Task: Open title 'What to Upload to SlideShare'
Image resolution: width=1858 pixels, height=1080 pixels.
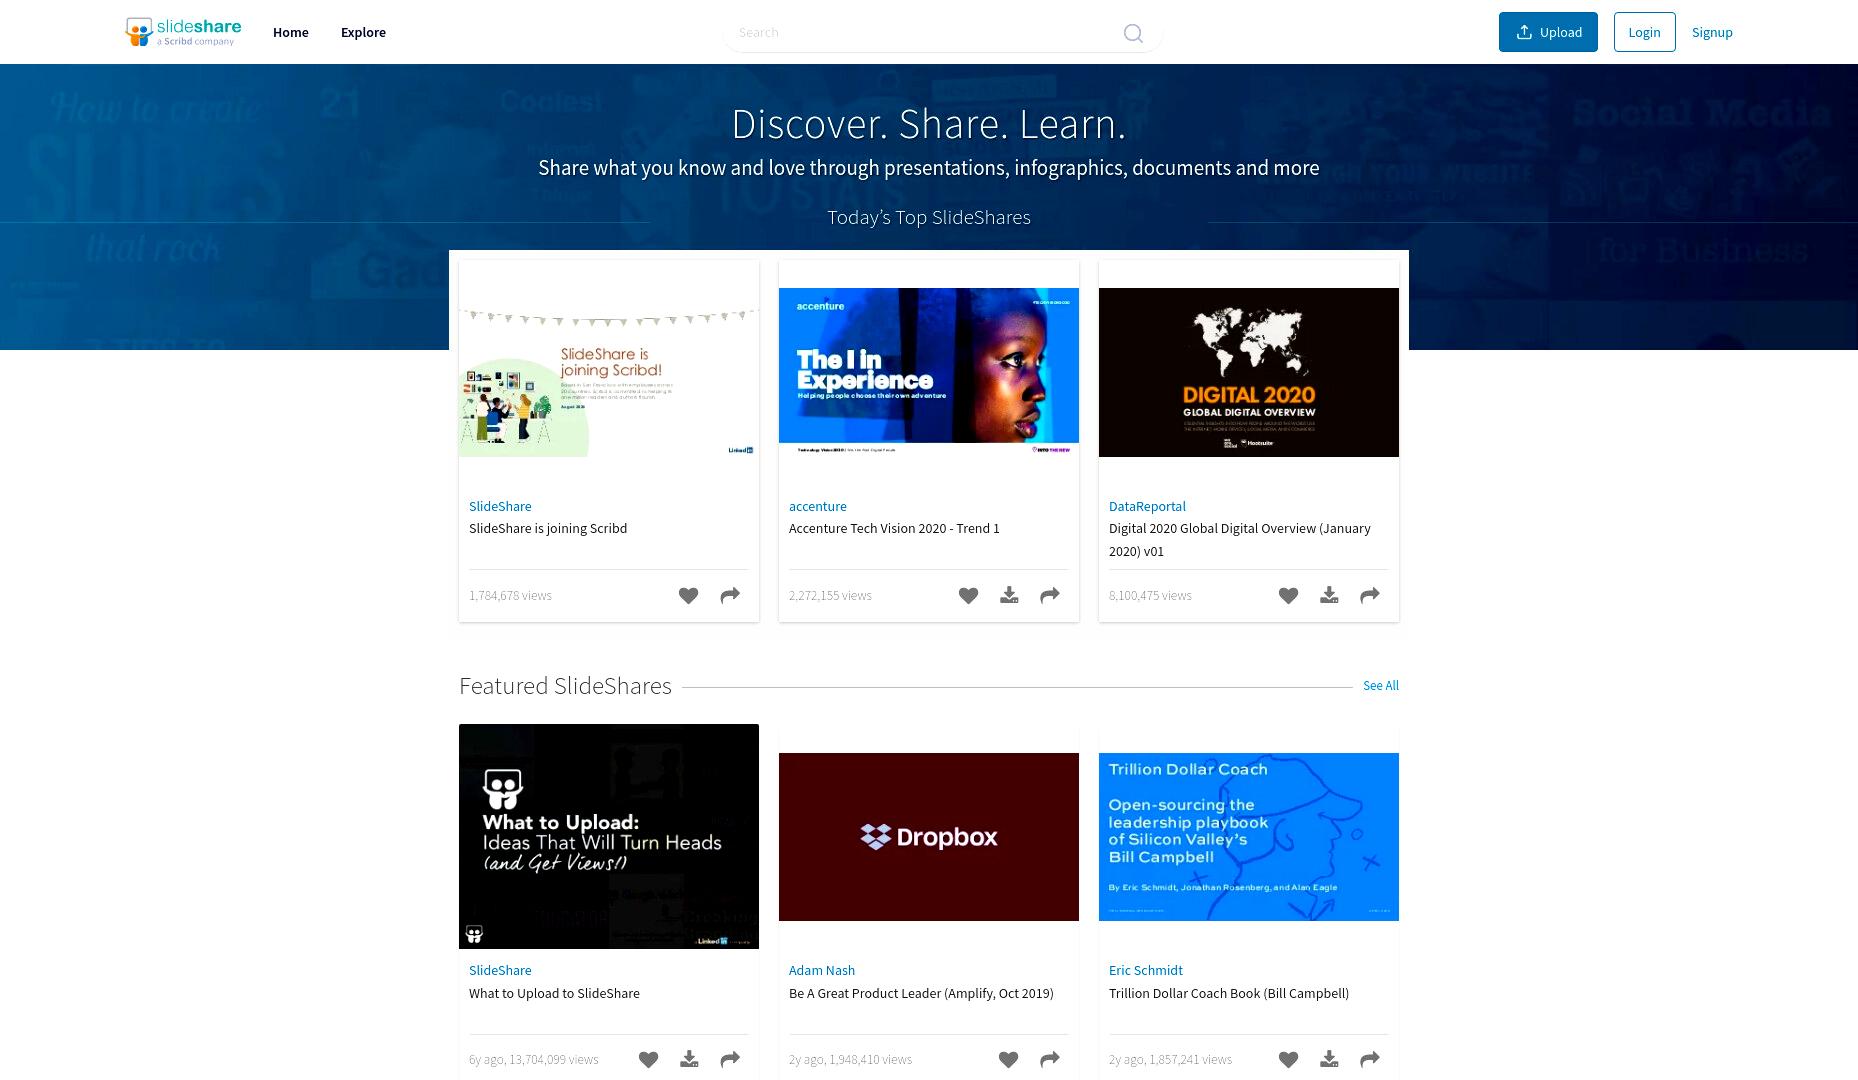Action: point(554,993)
